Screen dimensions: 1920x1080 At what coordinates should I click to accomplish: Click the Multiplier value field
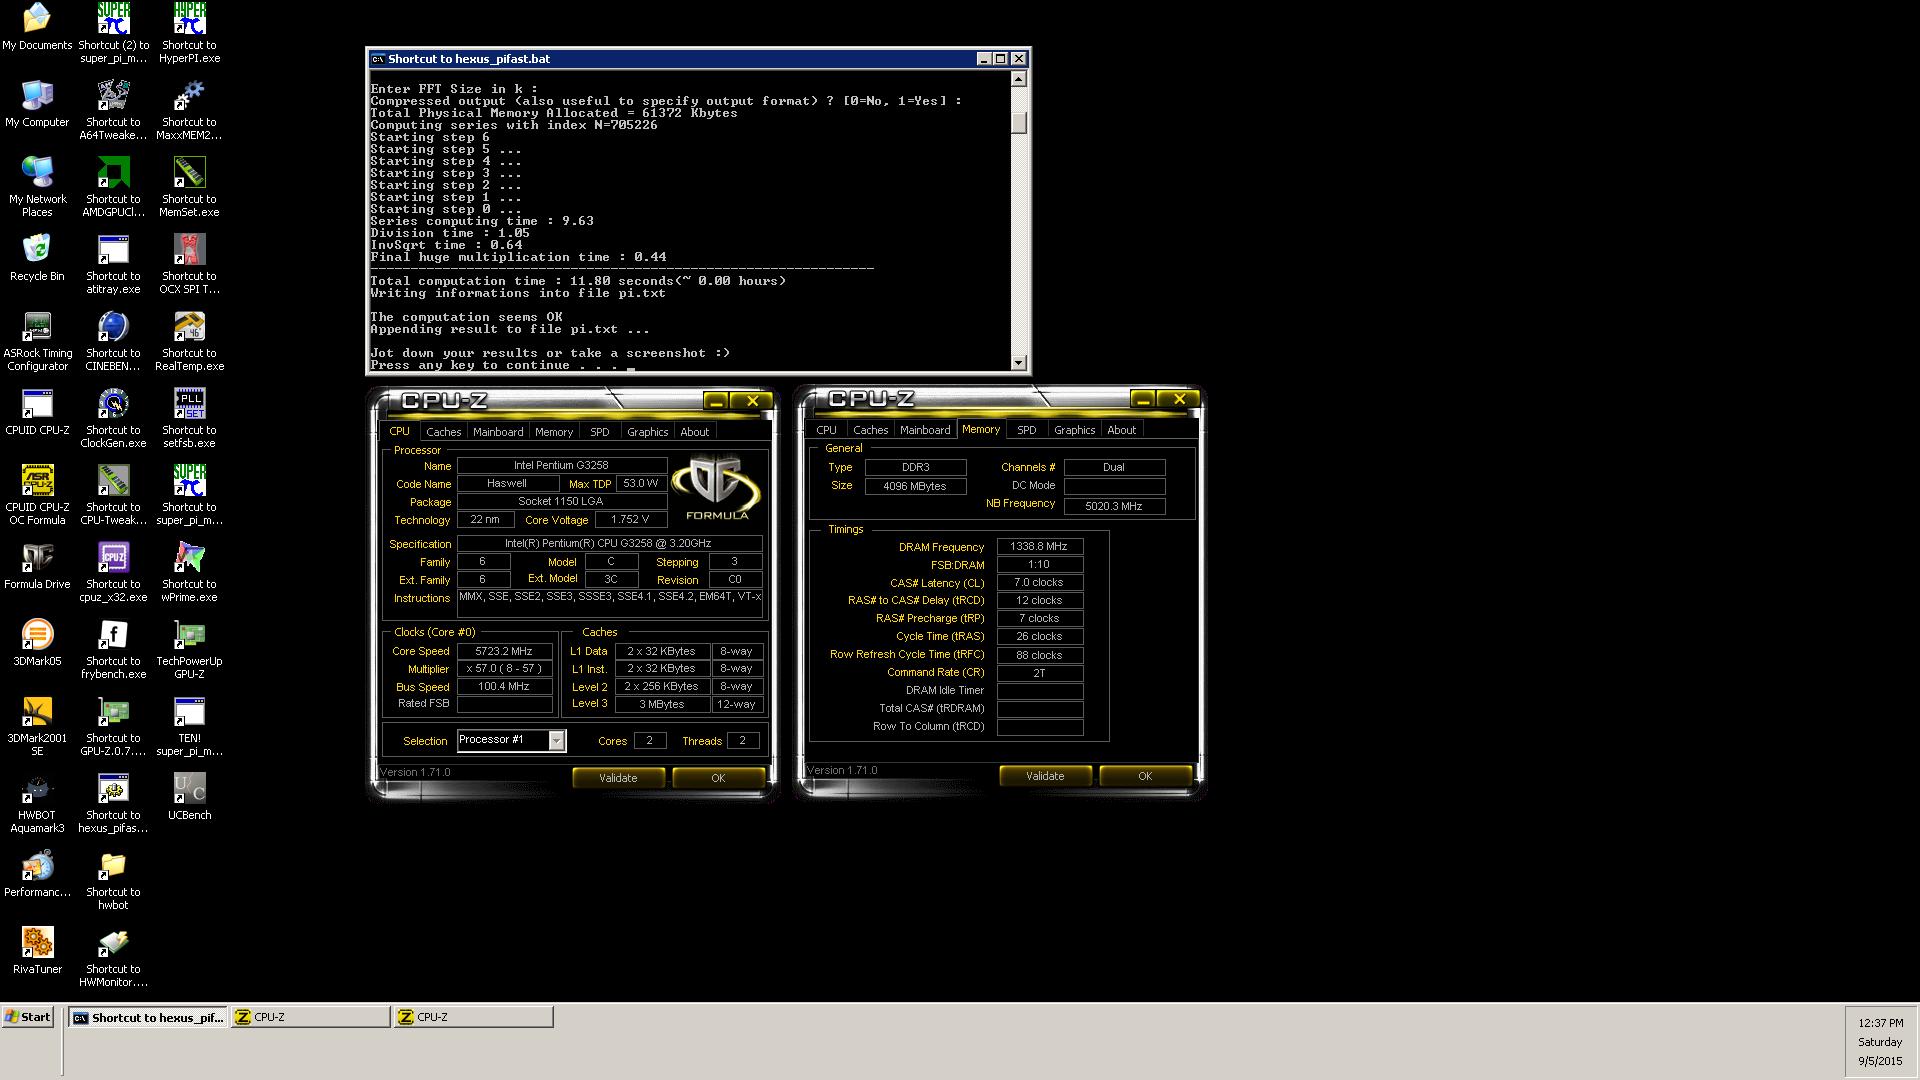[504, 669]
